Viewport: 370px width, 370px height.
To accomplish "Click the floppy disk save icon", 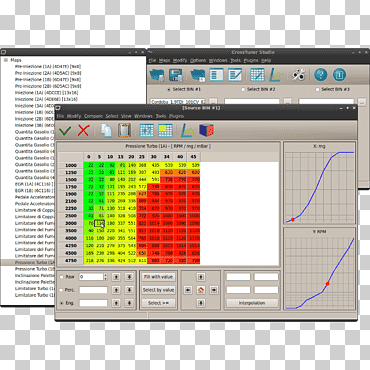I will (x=176, y=75).
